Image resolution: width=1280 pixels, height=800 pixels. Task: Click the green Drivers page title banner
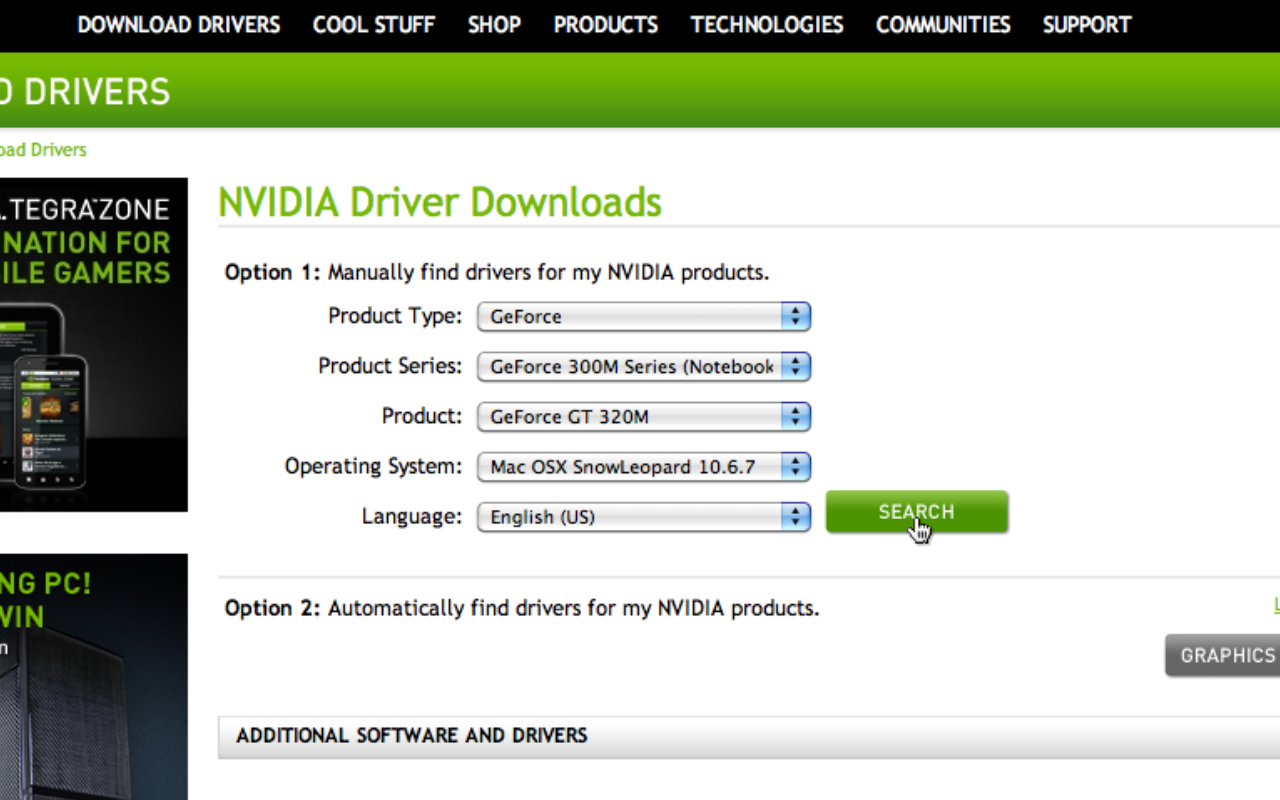point(640,91)
